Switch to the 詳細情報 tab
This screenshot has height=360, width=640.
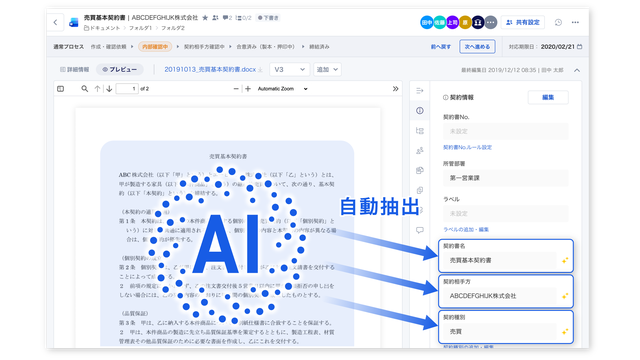(x=75, y=69)
